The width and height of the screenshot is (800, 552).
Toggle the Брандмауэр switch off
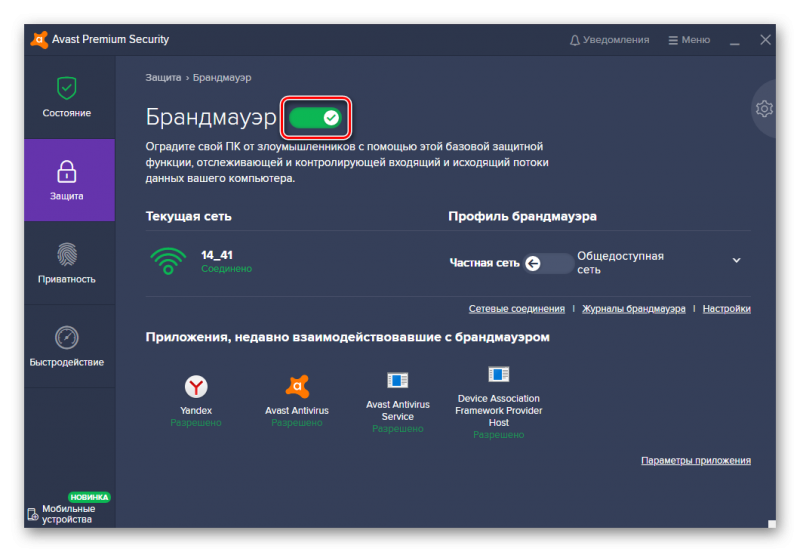pos(315,118)
